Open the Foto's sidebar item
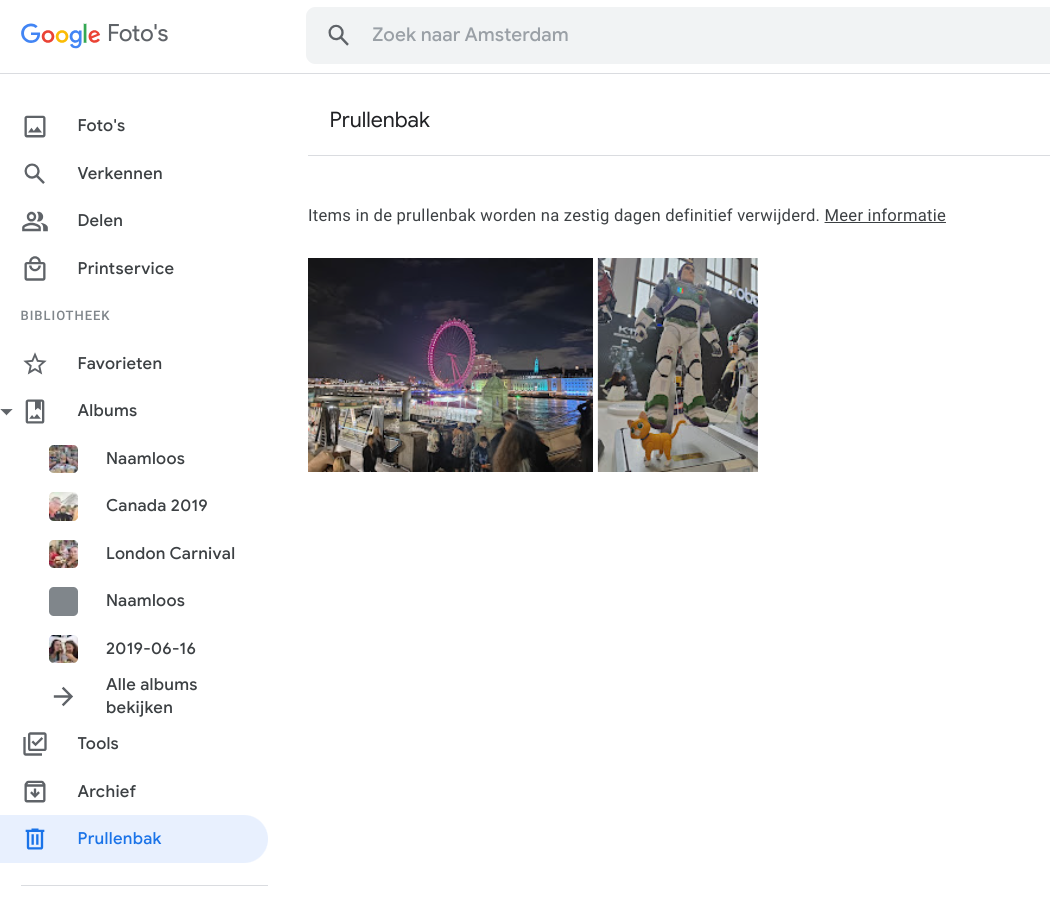Image resolution: width=1050 pixels, height=901 pixels. [x=101, y=125]
